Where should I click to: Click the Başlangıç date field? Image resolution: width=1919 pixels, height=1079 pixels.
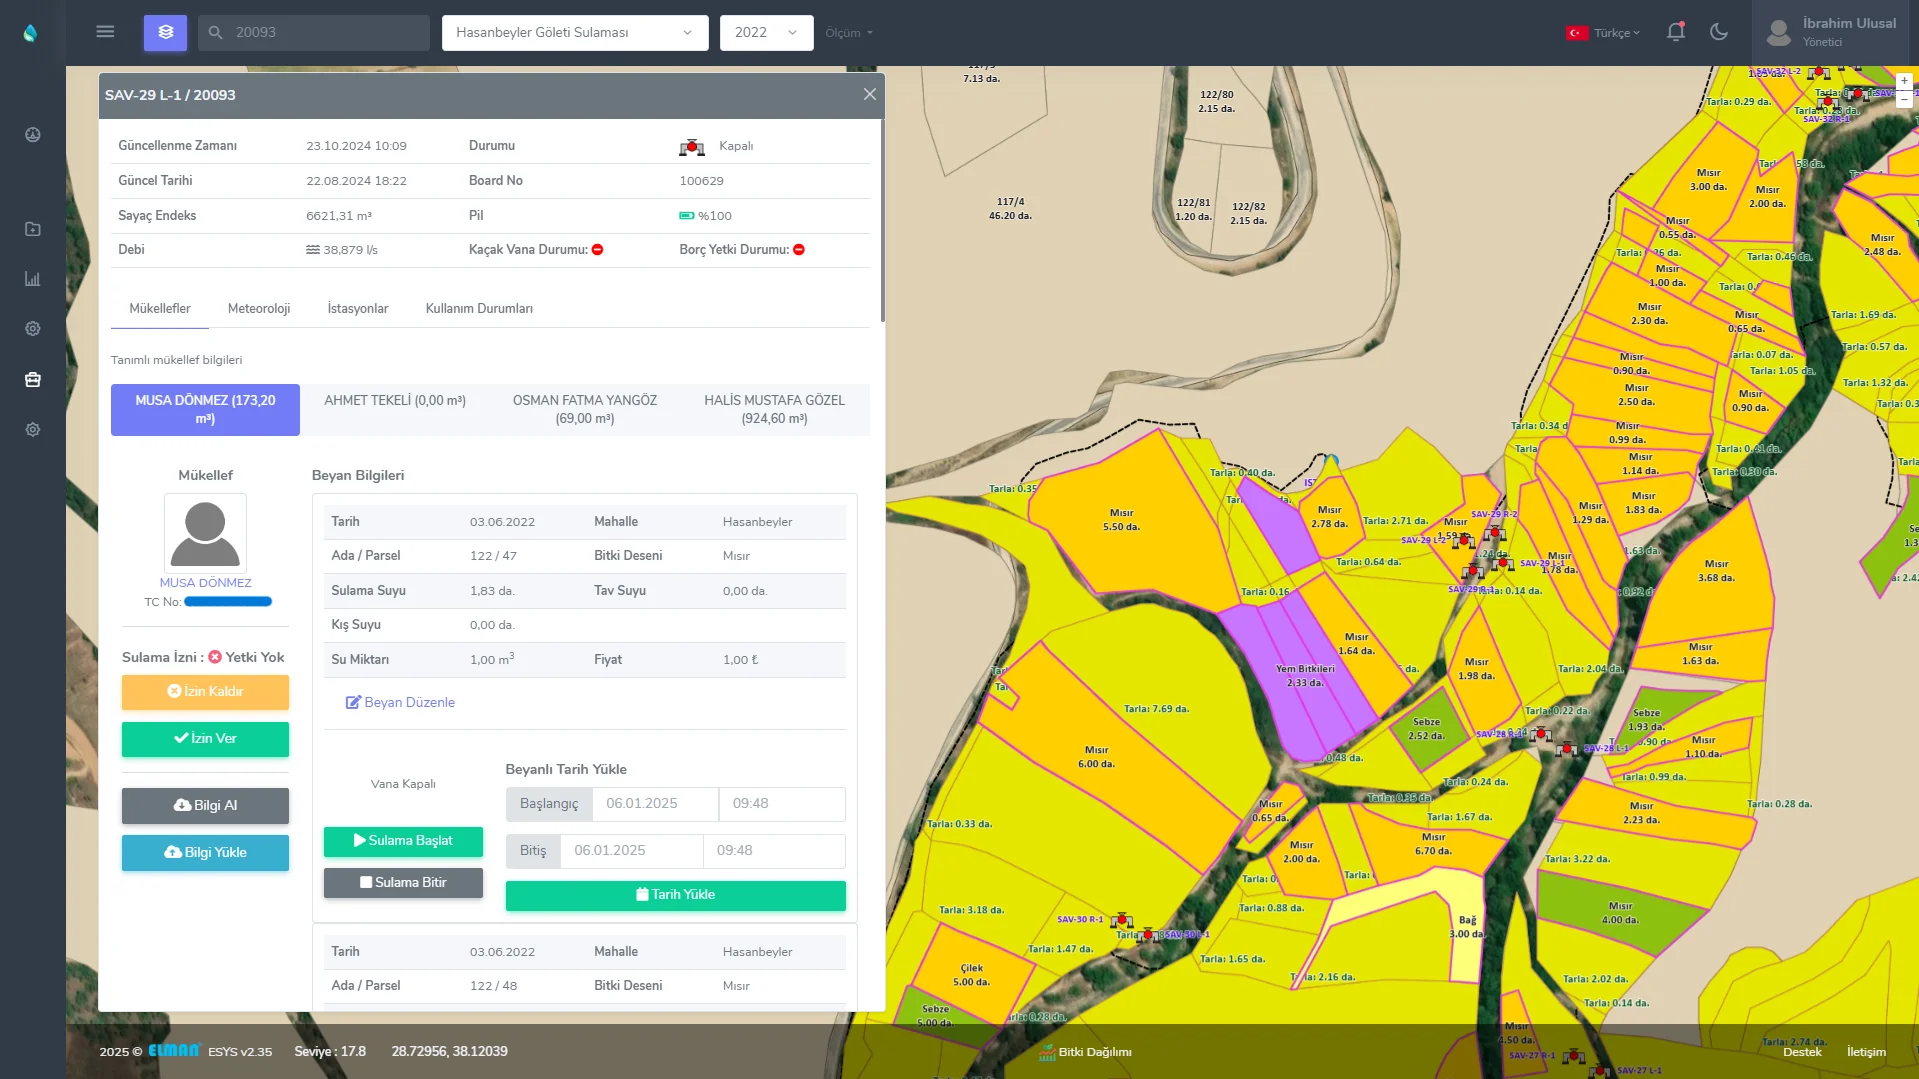click(655, 803)
